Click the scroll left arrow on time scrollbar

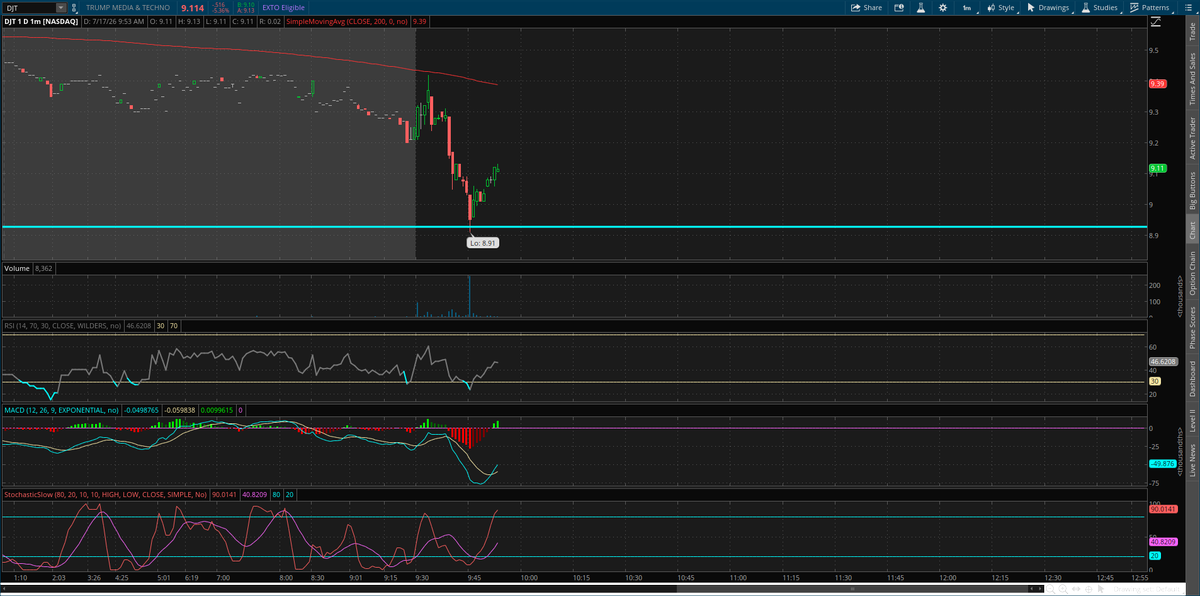coord(1032,589)
